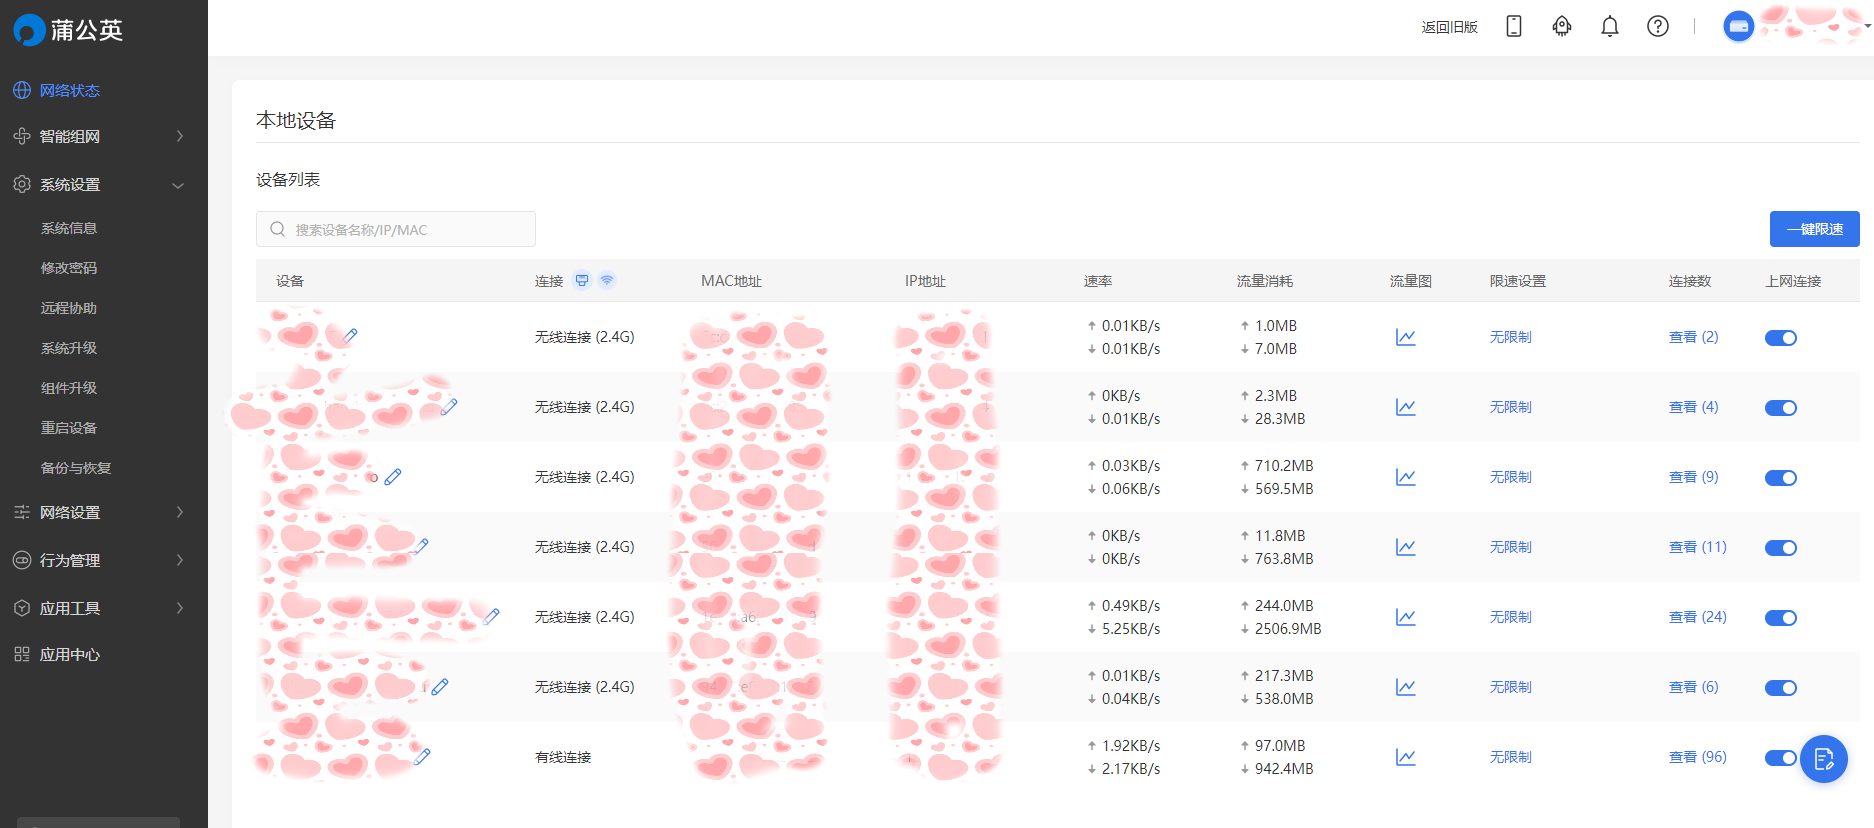View connections 查看 (96)

[x=1698, y=757]
